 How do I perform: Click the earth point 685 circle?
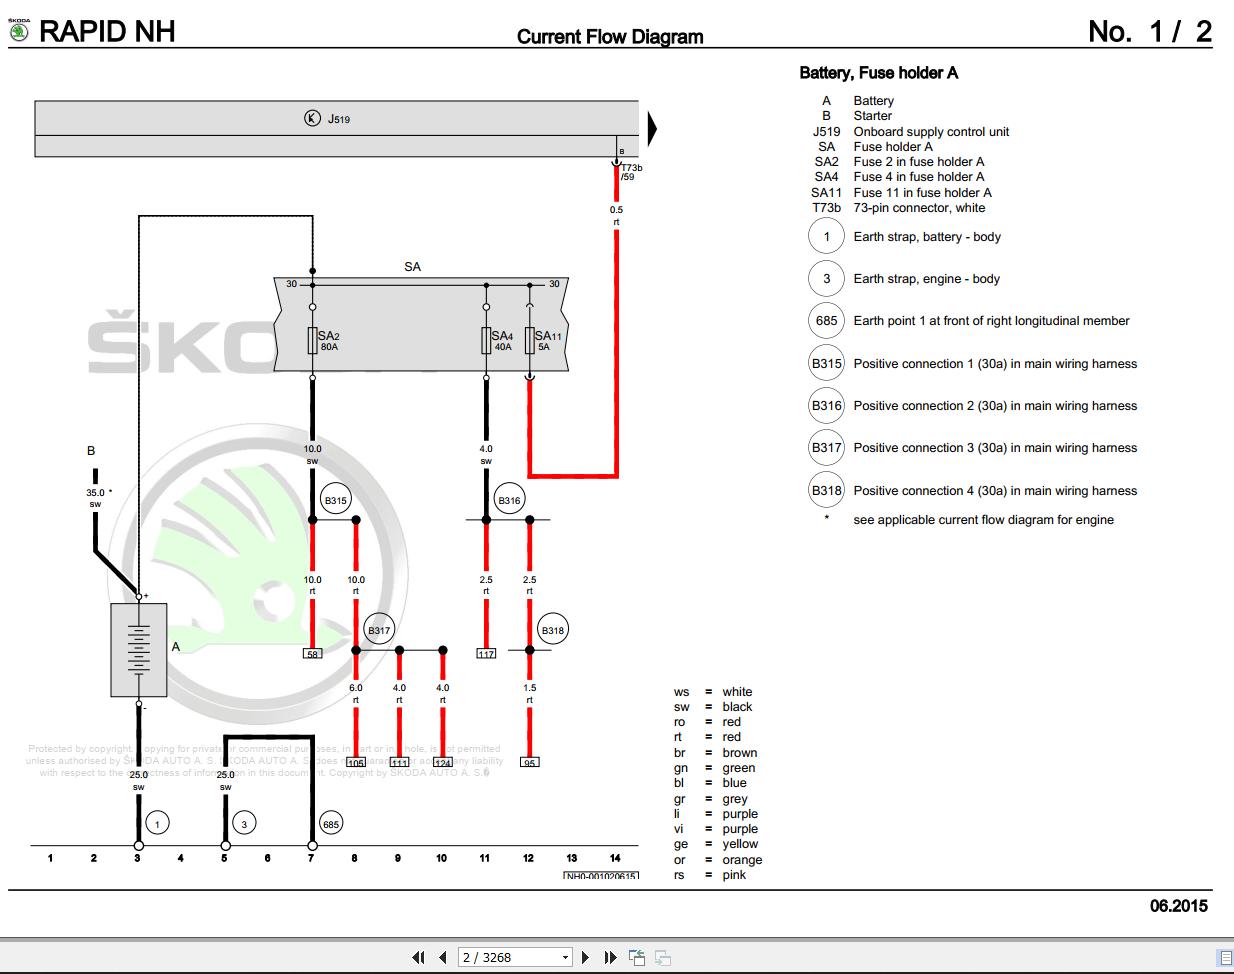point(332,823)
